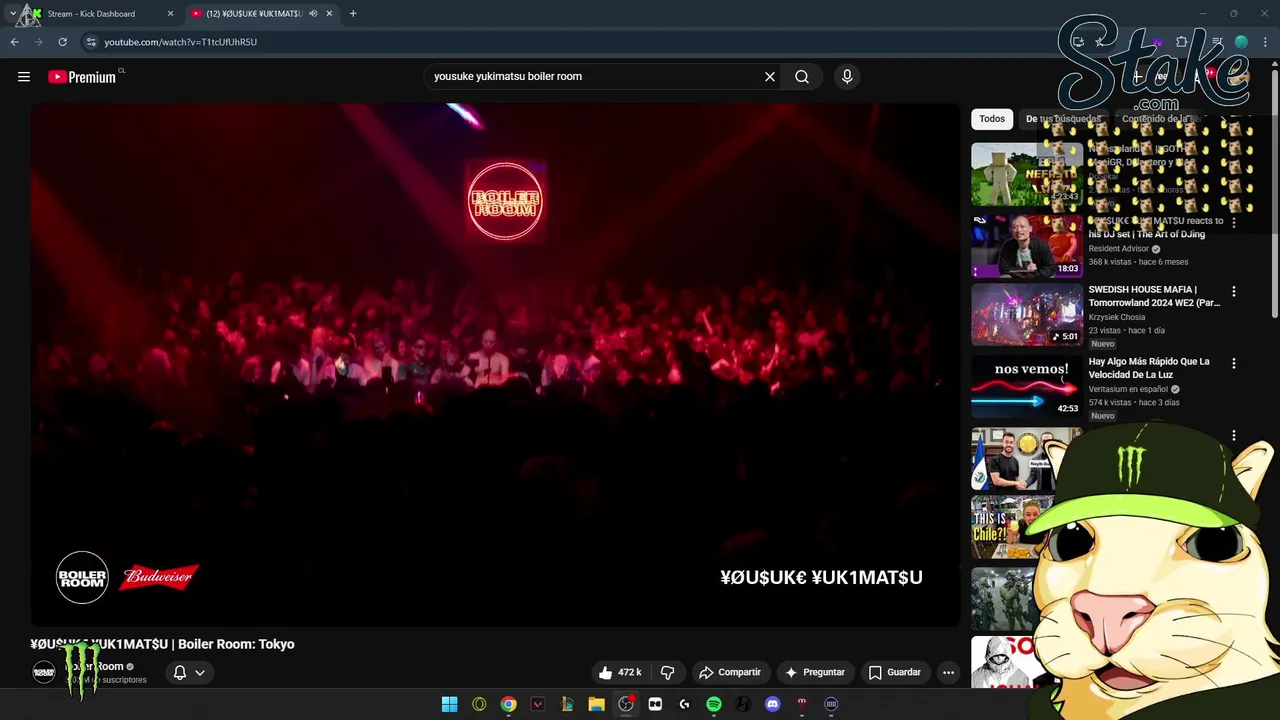Open options menu for Art of DJing video
This screenshot has height=720, width=1280.
pos(1233,222)
